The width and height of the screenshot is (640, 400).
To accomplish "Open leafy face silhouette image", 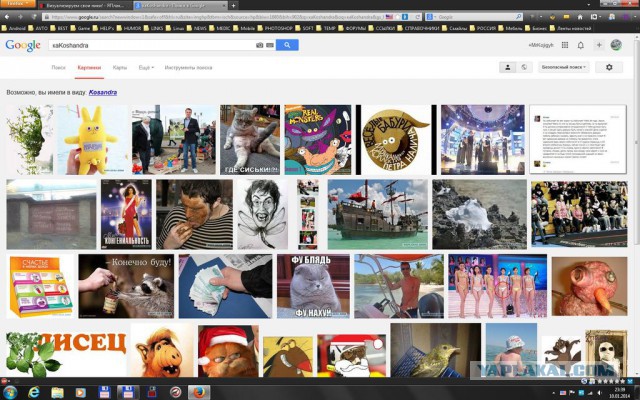I will point(29,140).
